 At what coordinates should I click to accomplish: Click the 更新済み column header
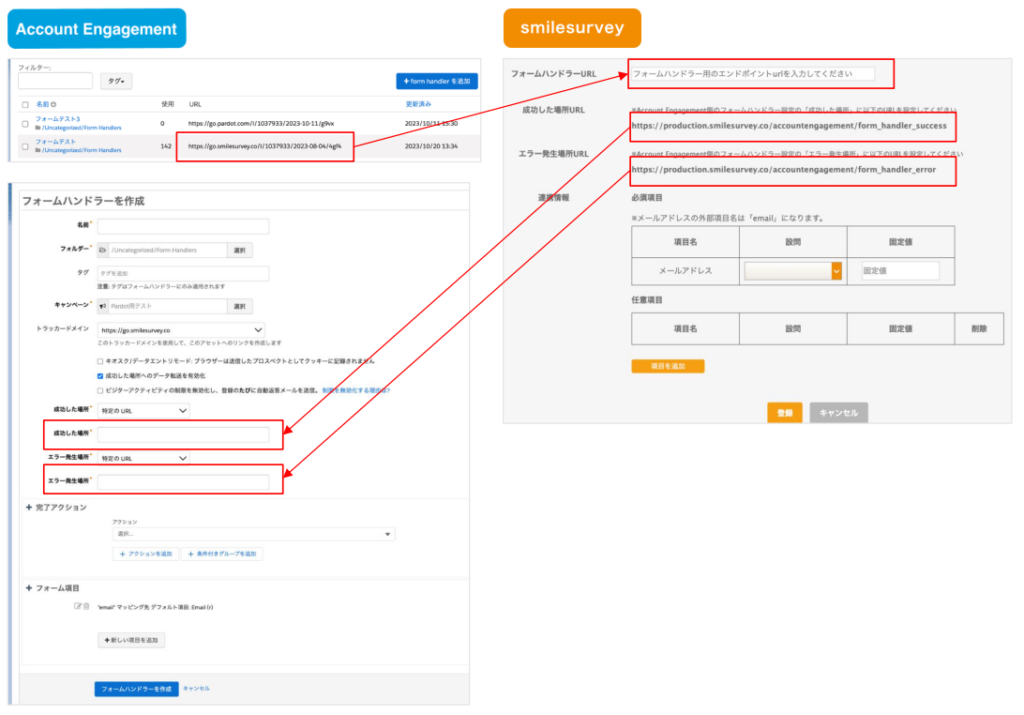pos(418,104)
